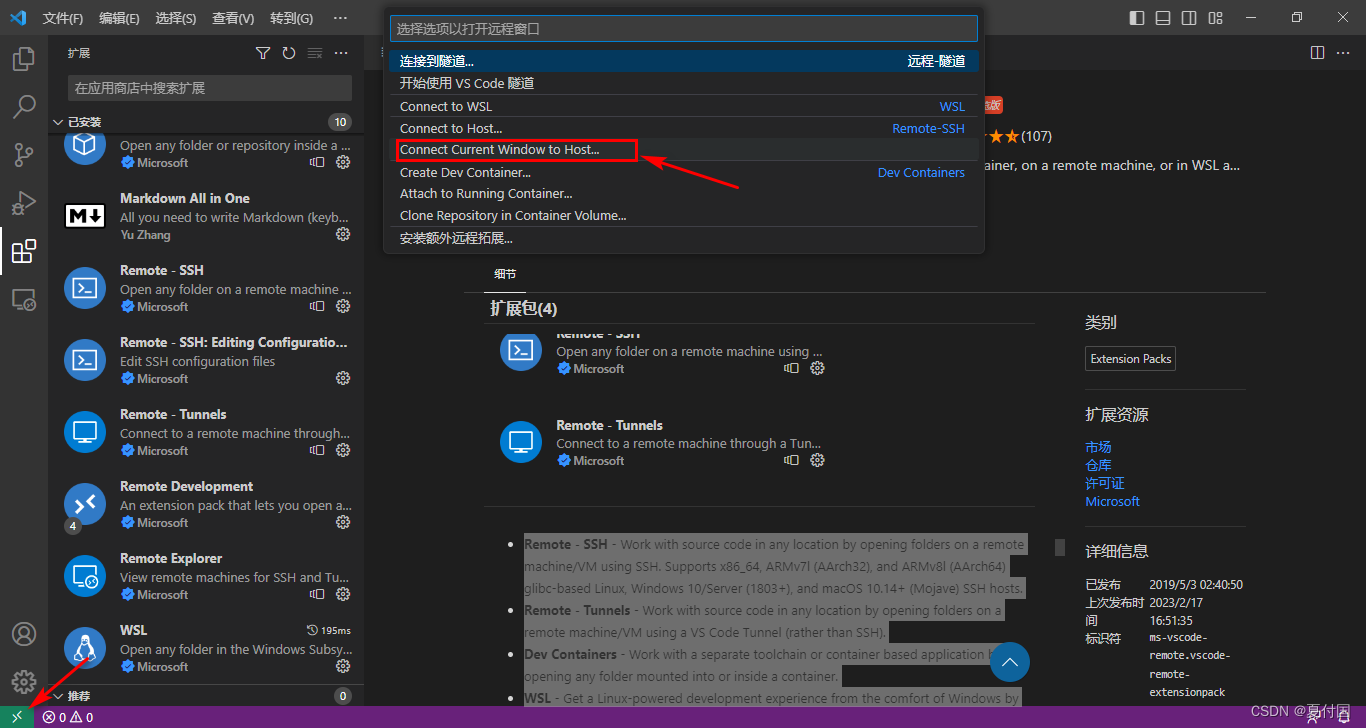The image size is (1366, 728).
Task: Select the Extensions activity bar icon
Action: [x=24, y=251]
